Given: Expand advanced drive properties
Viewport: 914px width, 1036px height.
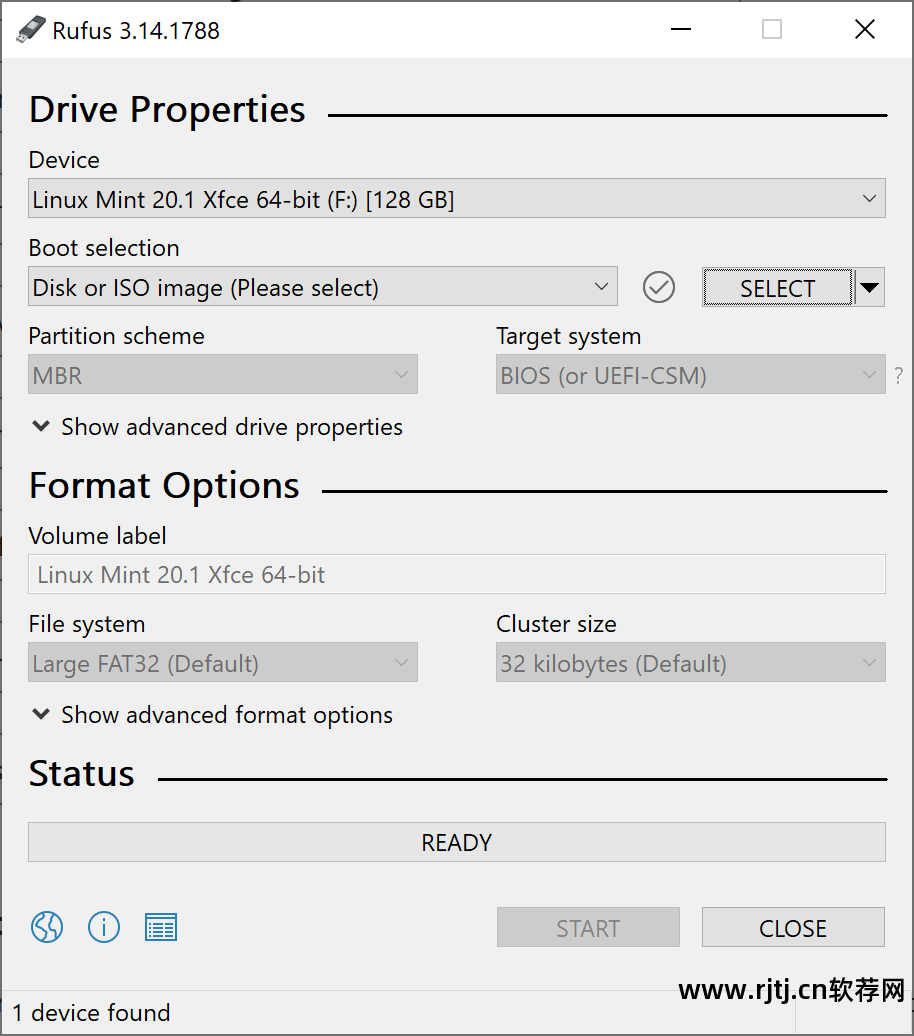Looking at the screenshot, I should [217, 427].
